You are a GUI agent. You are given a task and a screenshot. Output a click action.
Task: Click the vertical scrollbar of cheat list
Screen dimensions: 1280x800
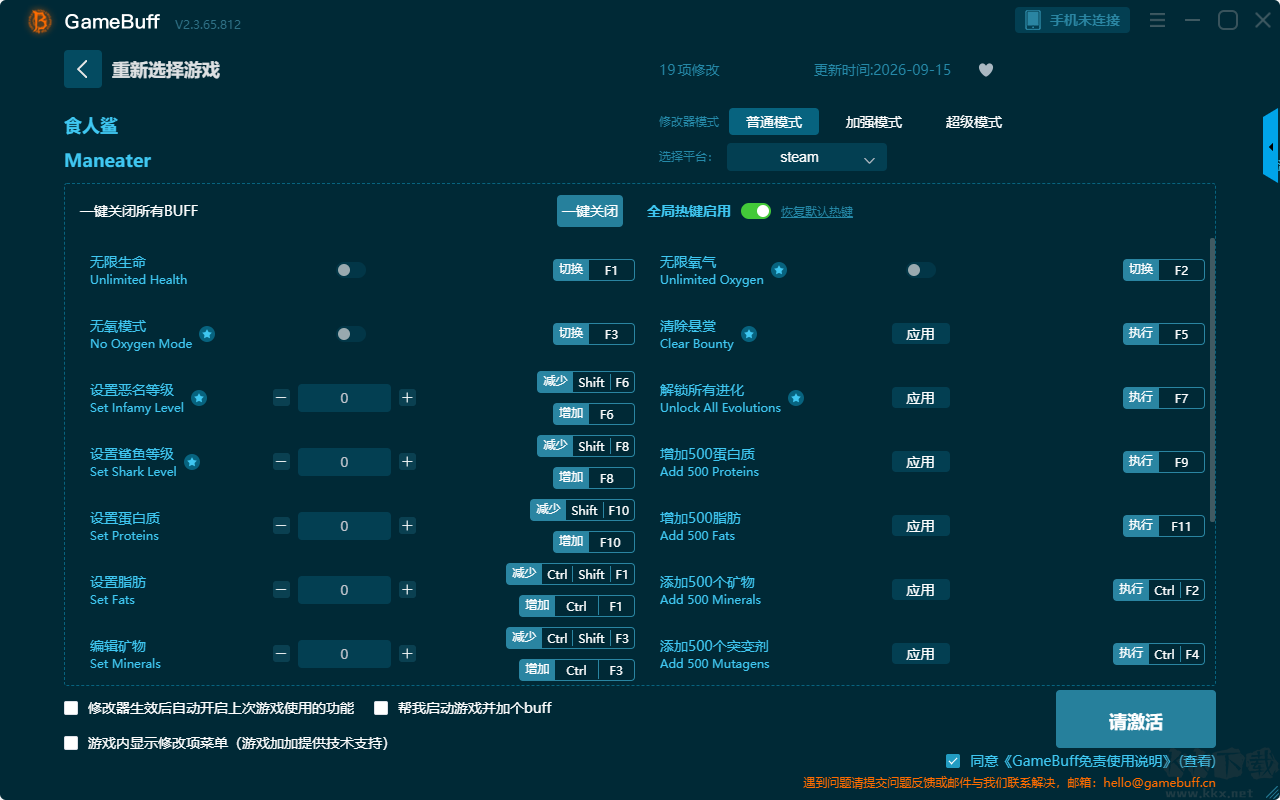click(x=1213, y=379)
